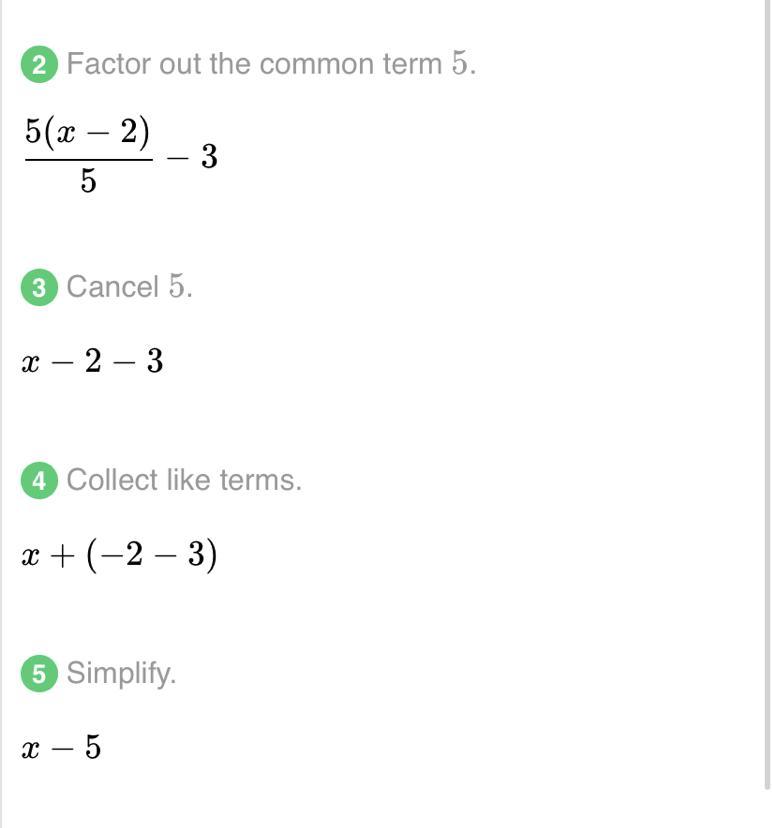
Task: Click the denominator 5 under the fraction
Action: pos(88,182)
